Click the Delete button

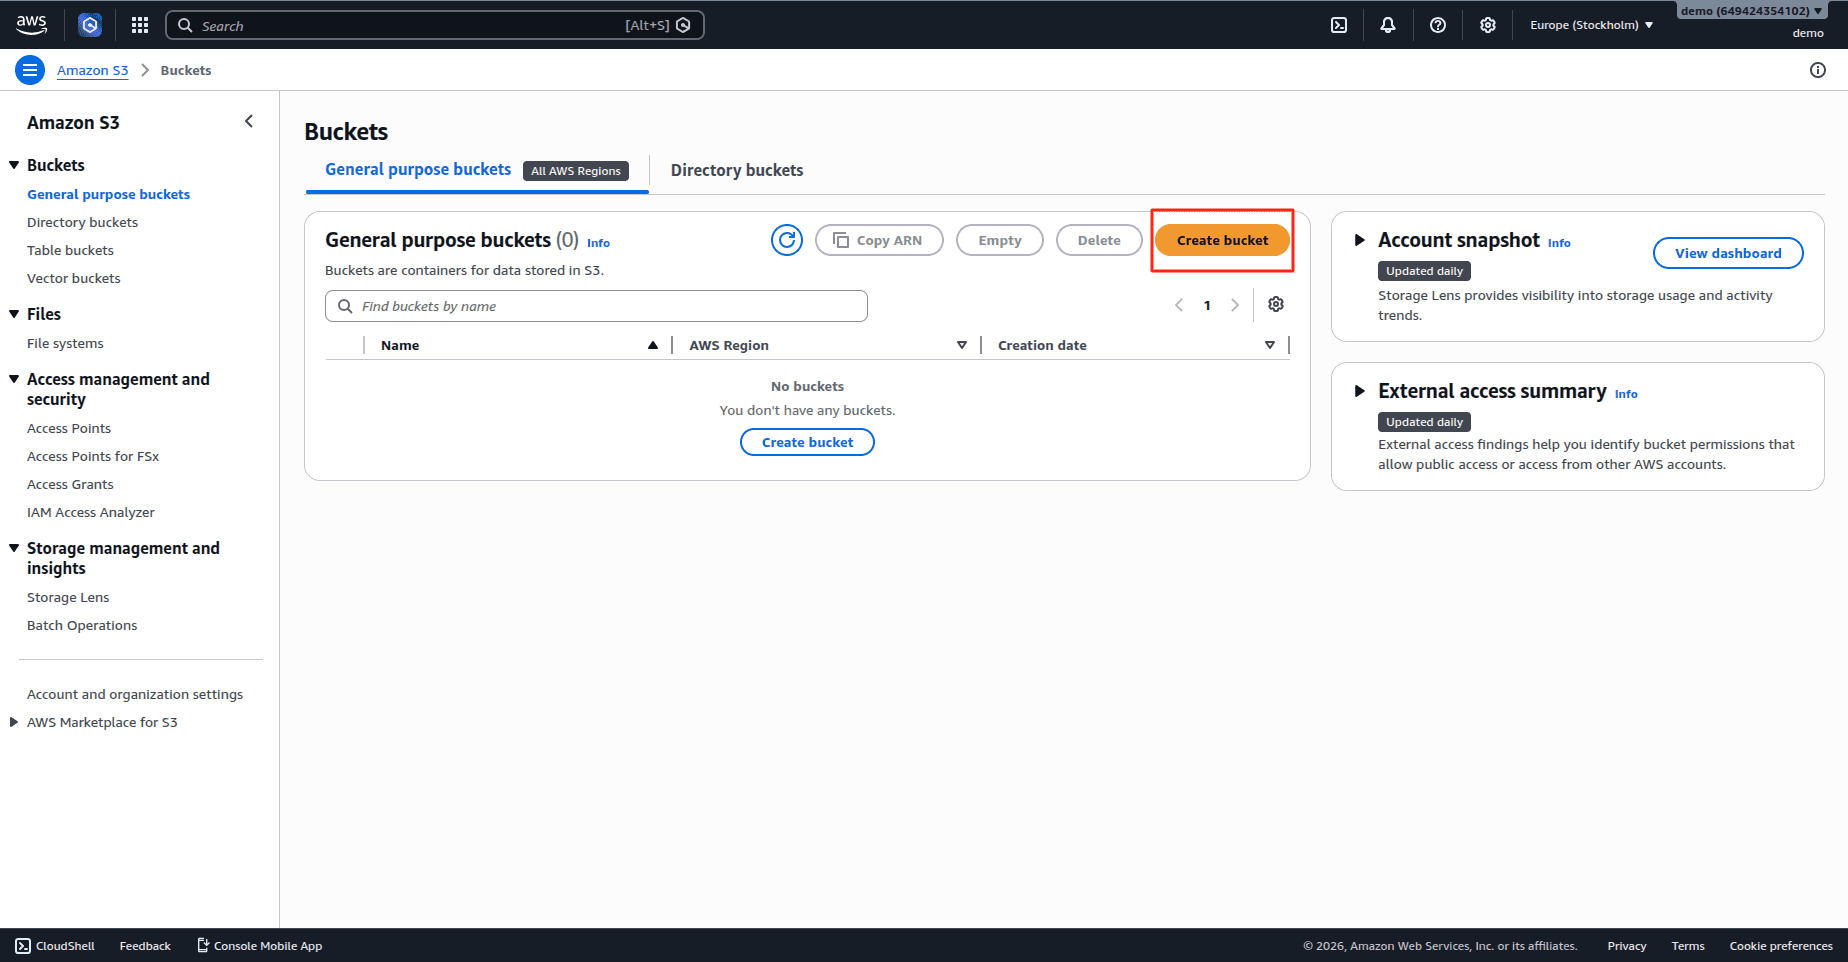pyautogui.click(x=1099, y=240)
